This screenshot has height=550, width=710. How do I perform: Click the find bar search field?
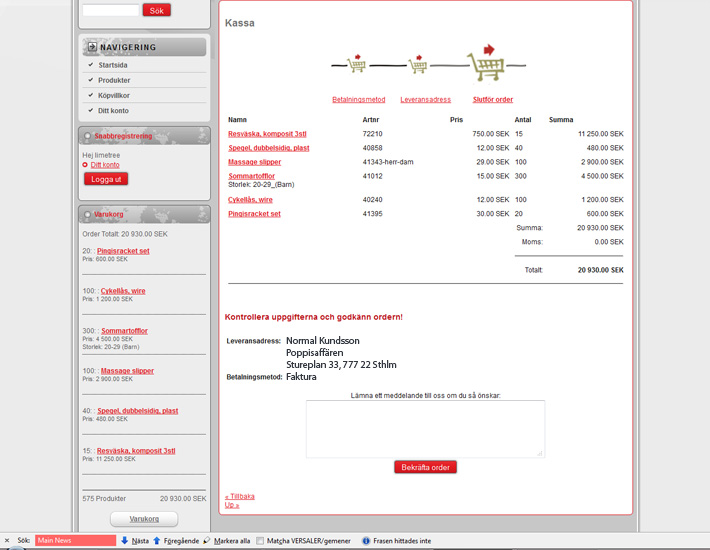click(76, 540)
